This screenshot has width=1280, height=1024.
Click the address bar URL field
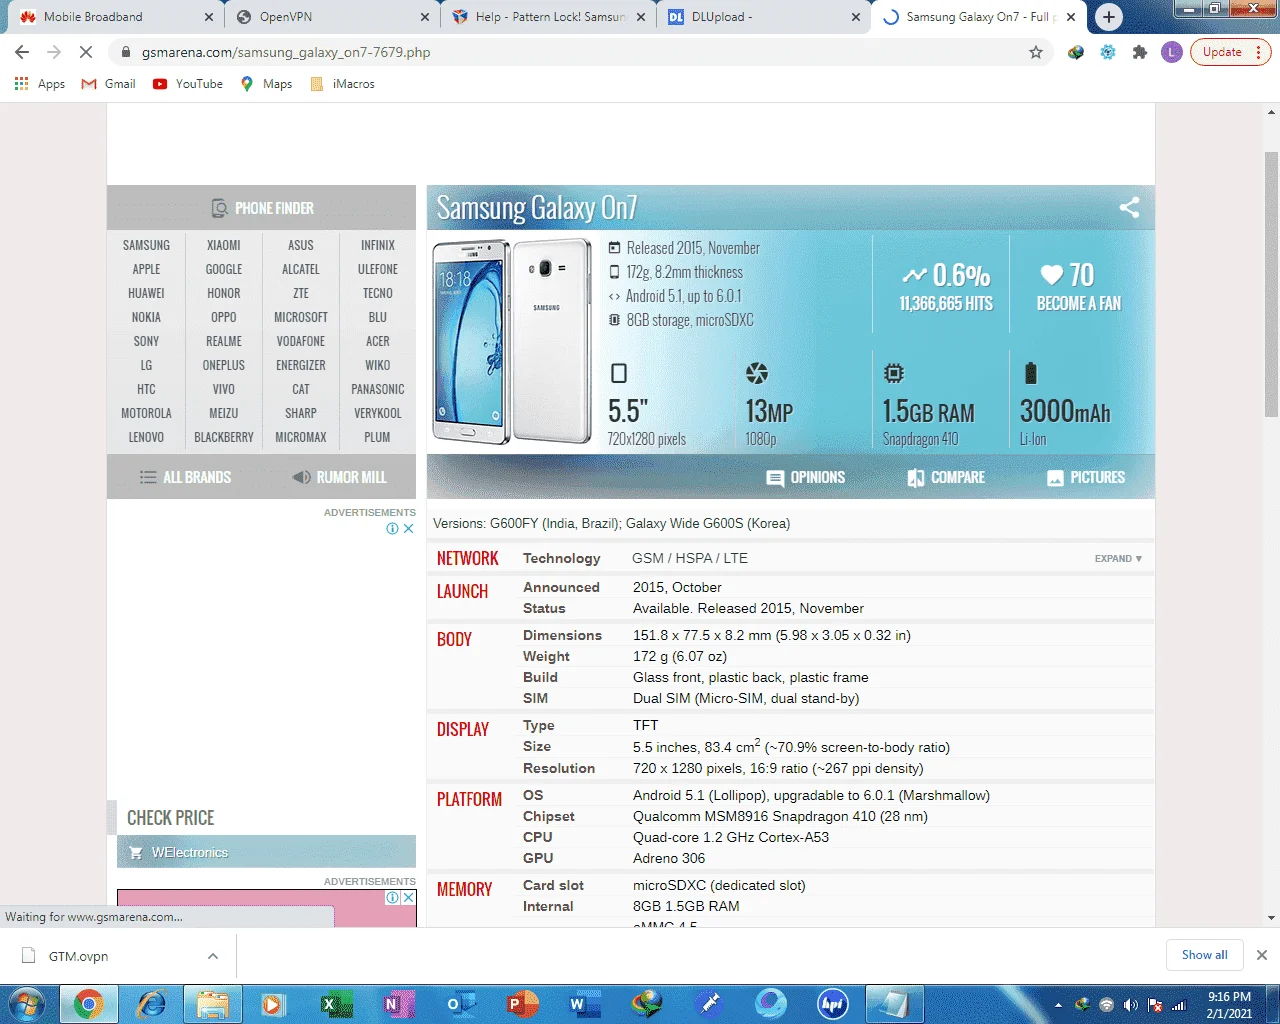(x=570, y=52)
